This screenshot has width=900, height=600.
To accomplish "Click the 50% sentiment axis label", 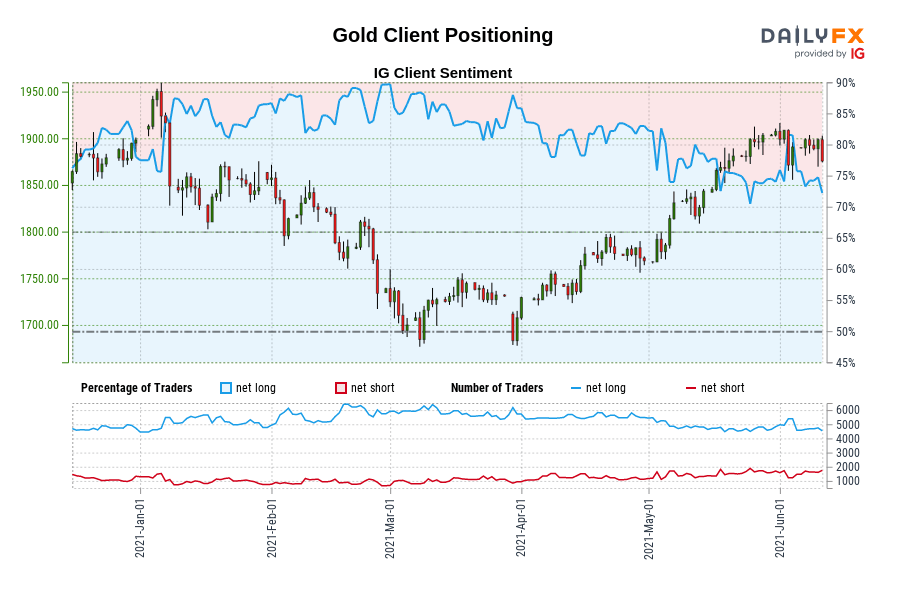I will click(x=845, y=332).
